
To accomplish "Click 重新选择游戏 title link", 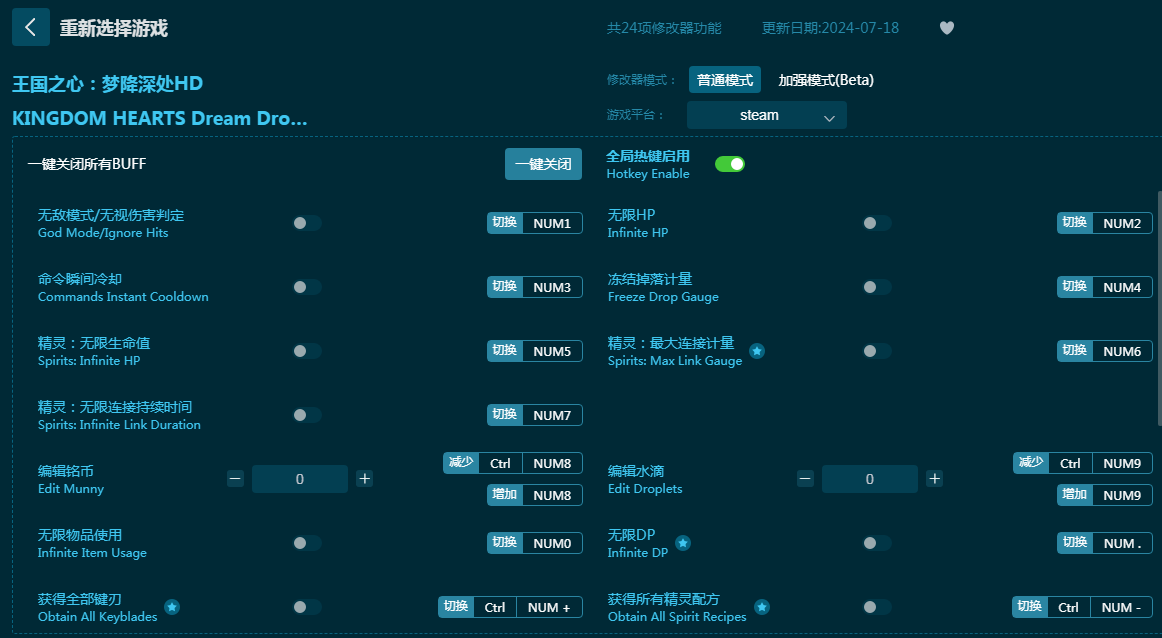I will (x=113, y=28).
